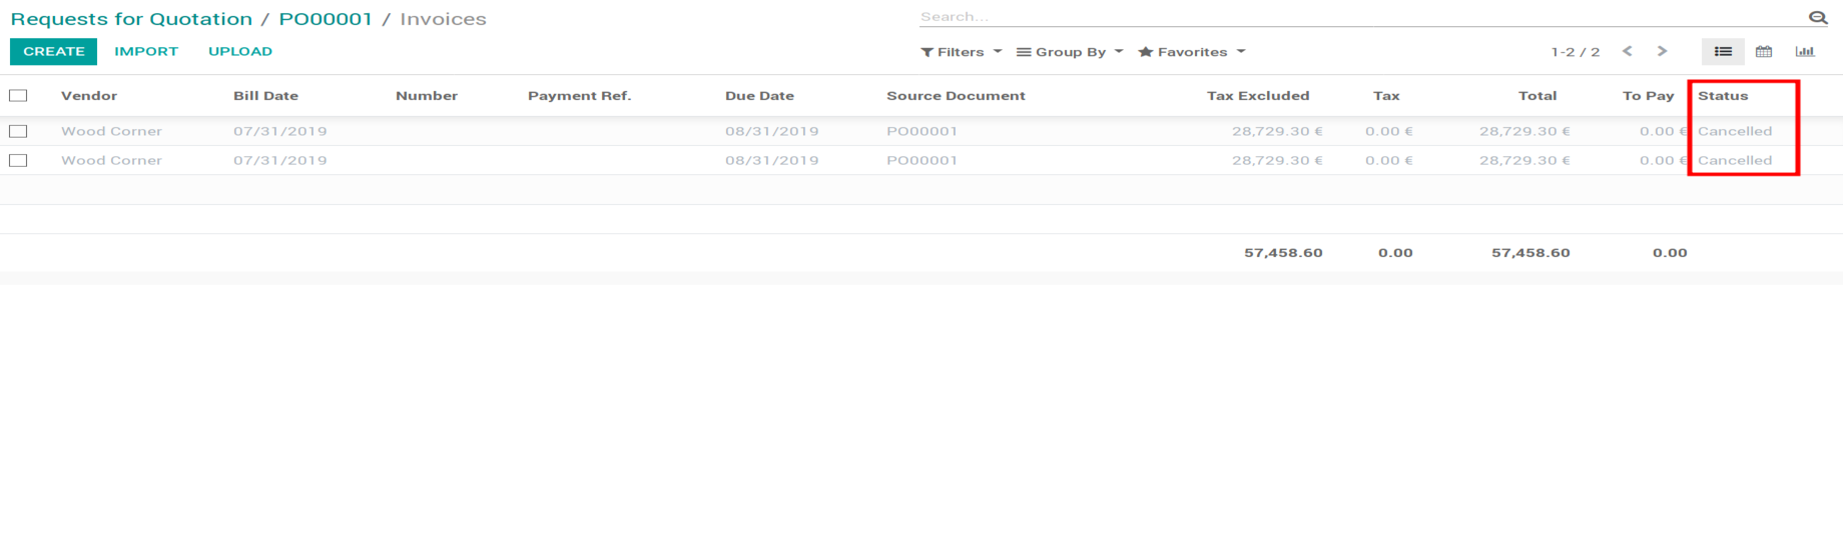This screenshot has width=1843, height=539.
Task: Go back to PO00001 breadcrumb
Action: pyautogui.click(x=325, y=19)
